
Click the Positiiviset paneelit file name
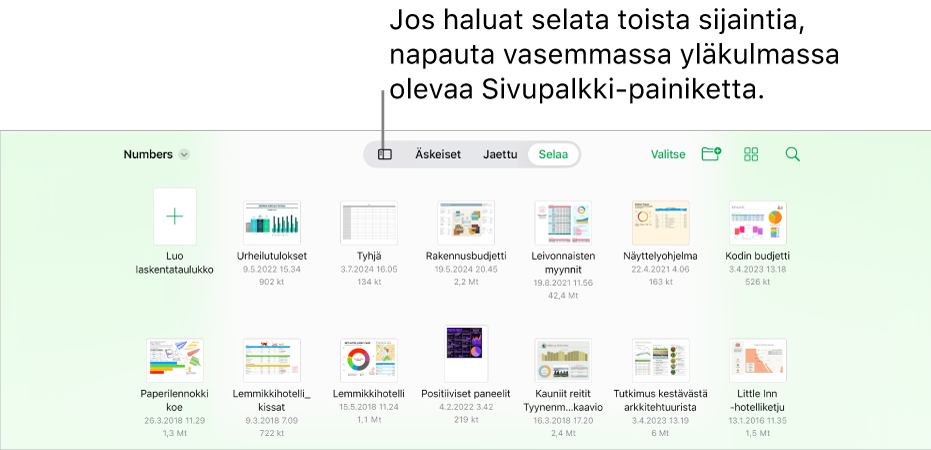pyautogui.click(x=466, y=394)
